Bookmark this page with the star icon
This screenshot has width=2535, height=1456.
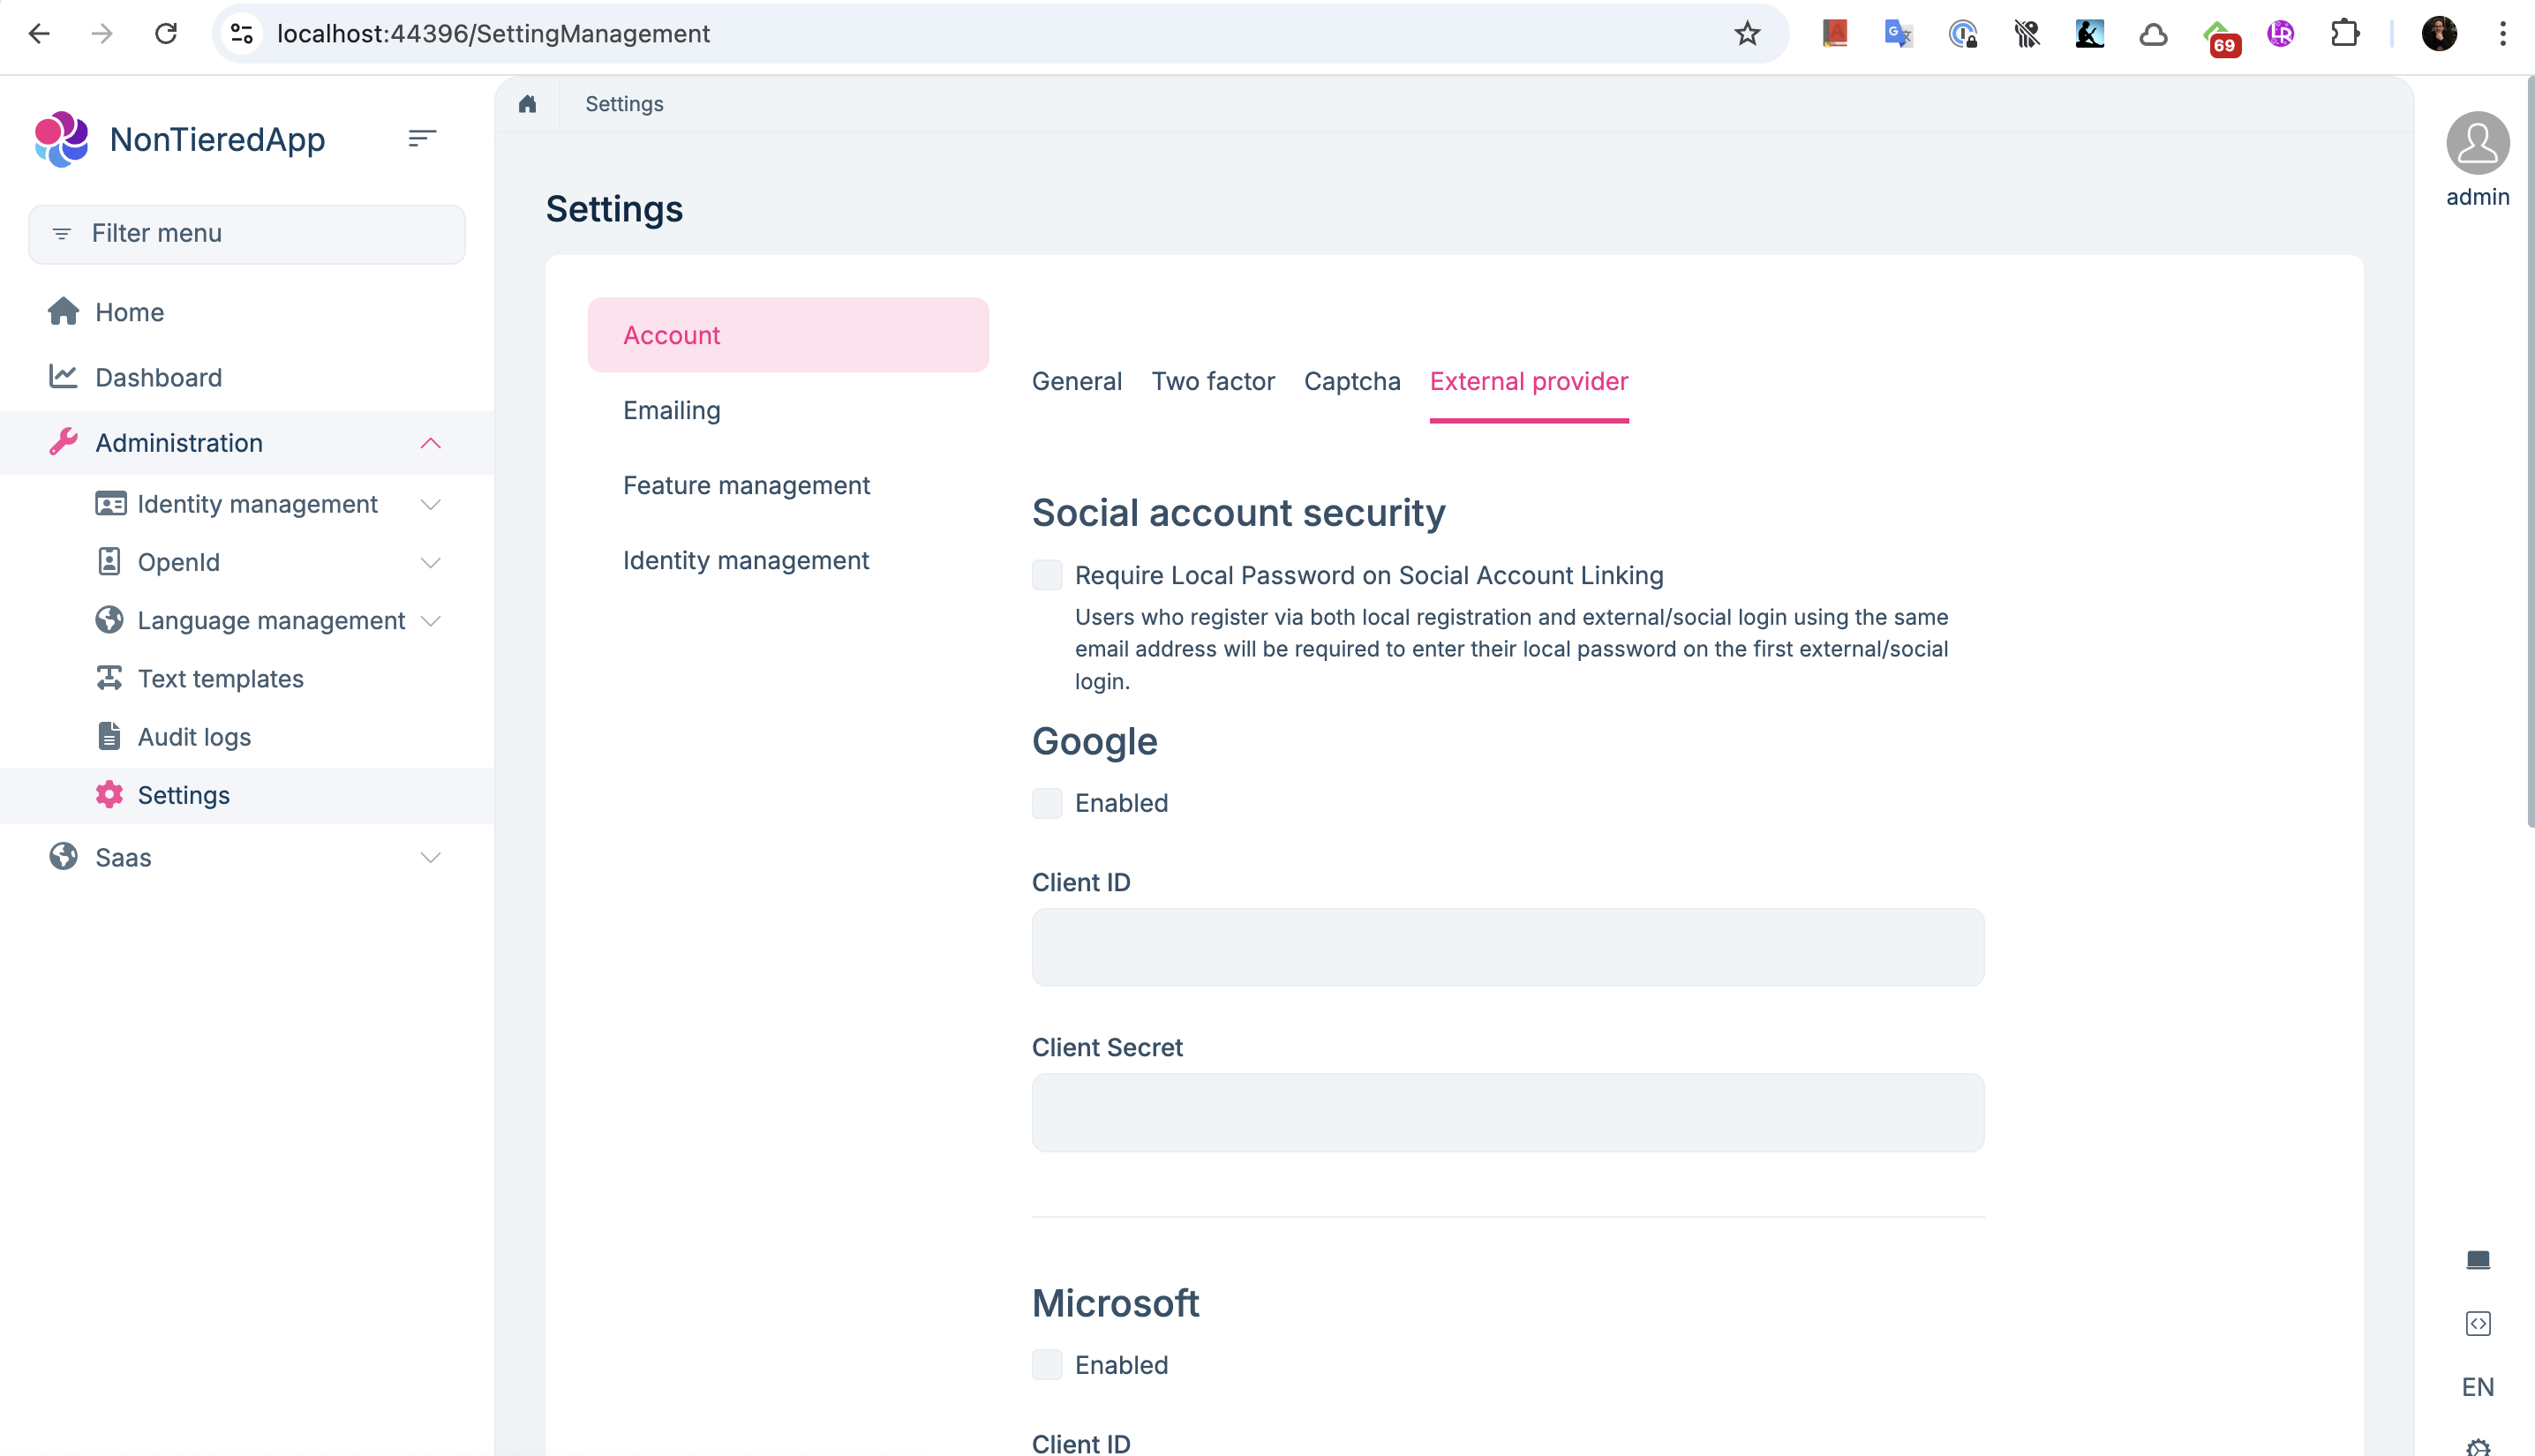click(x=1746, y=34)
